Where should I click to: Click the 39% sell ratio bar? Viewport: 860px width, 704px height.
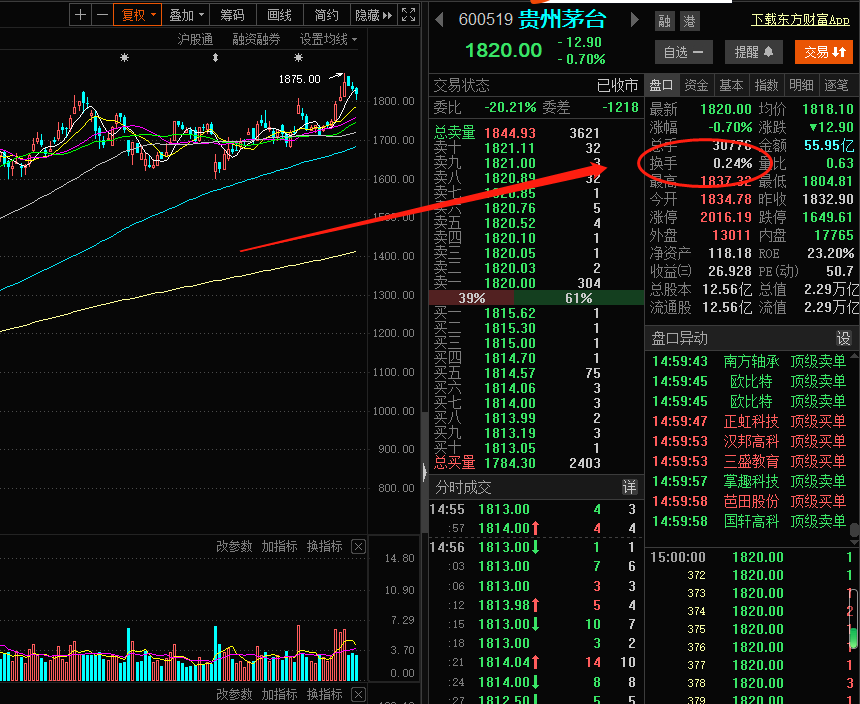472,298
